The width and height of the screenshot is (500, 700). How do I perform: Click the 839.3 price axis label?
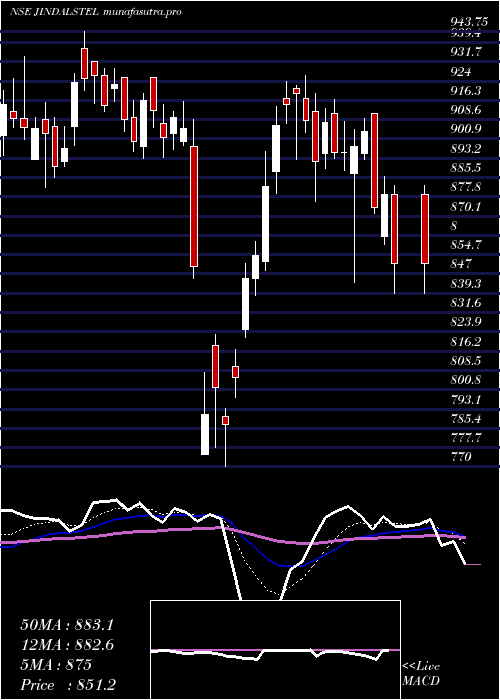(467, 284)
